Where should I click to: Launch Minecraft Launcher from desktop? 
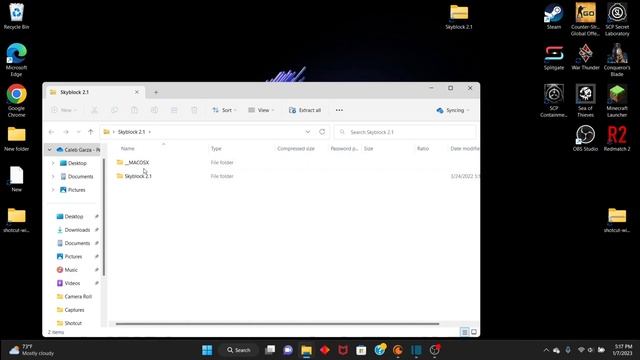click(617, 101)
